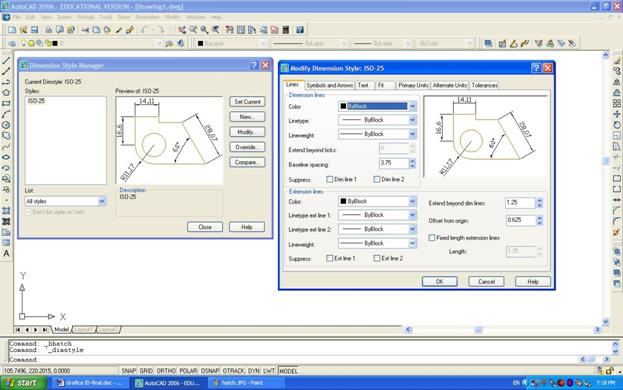The width and height of the screenshot is (623, 390).
Task: Click OK in Modify Dimension Style dialog
Action: (439, 282)
